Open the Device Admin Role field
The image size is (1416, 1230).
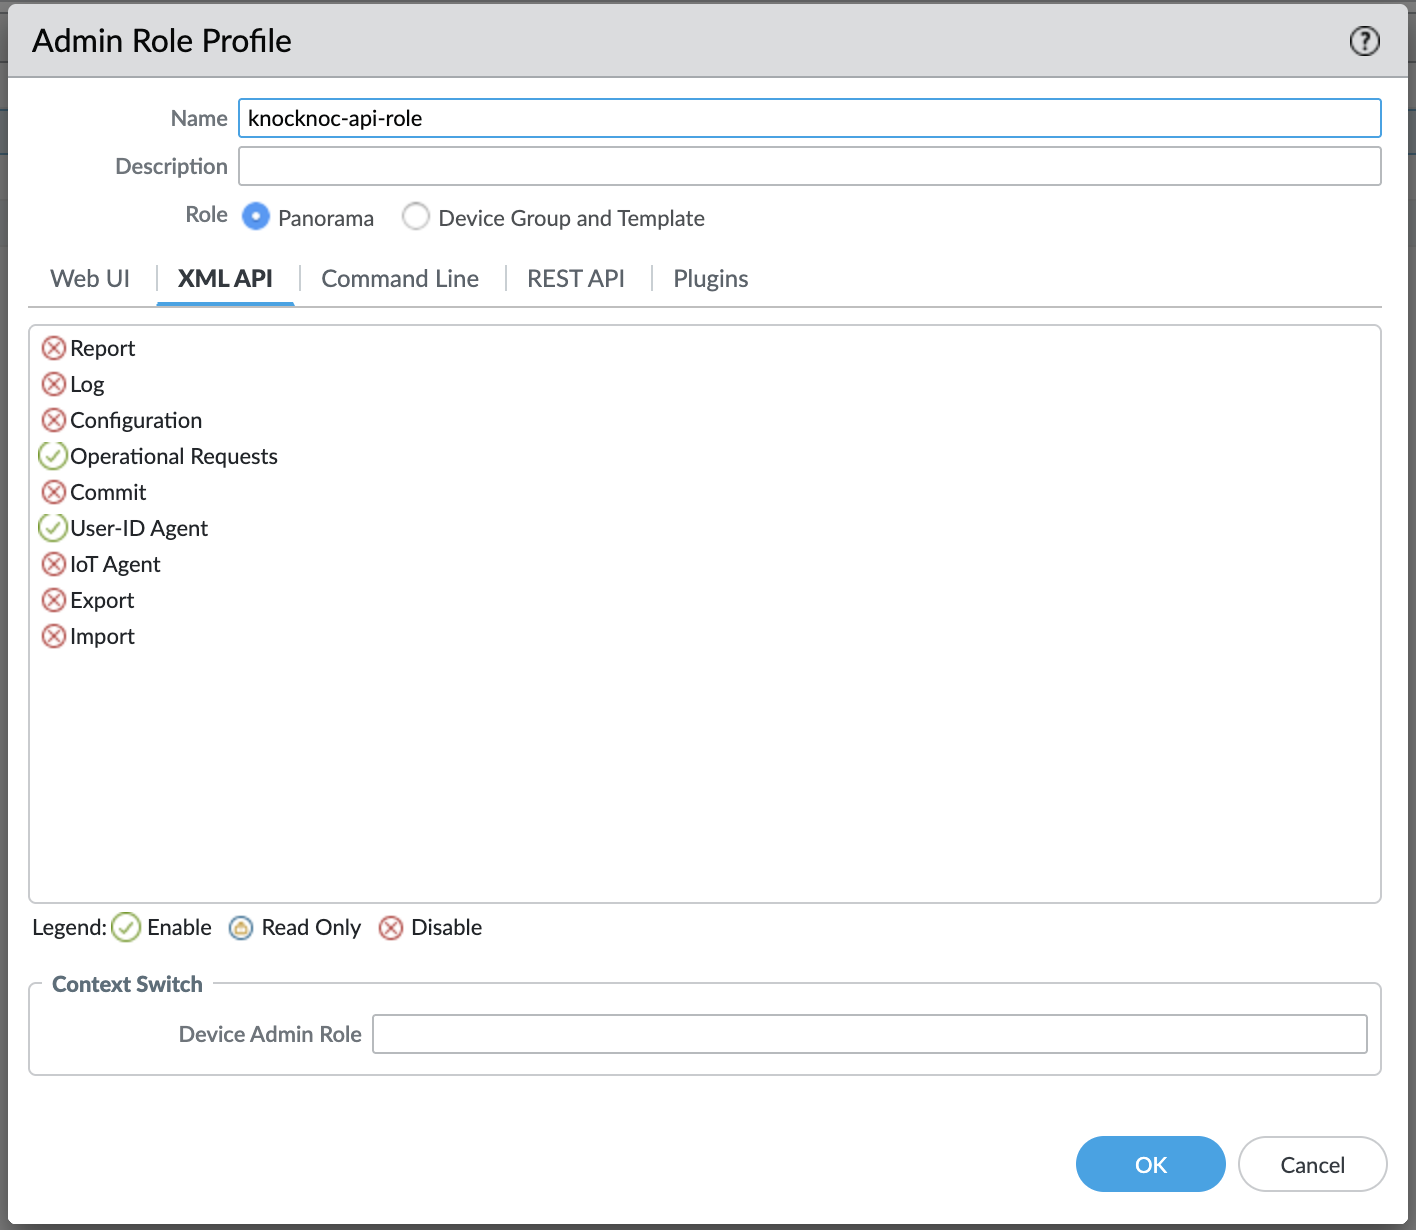pyautogui.click(x=869, y=1034)
